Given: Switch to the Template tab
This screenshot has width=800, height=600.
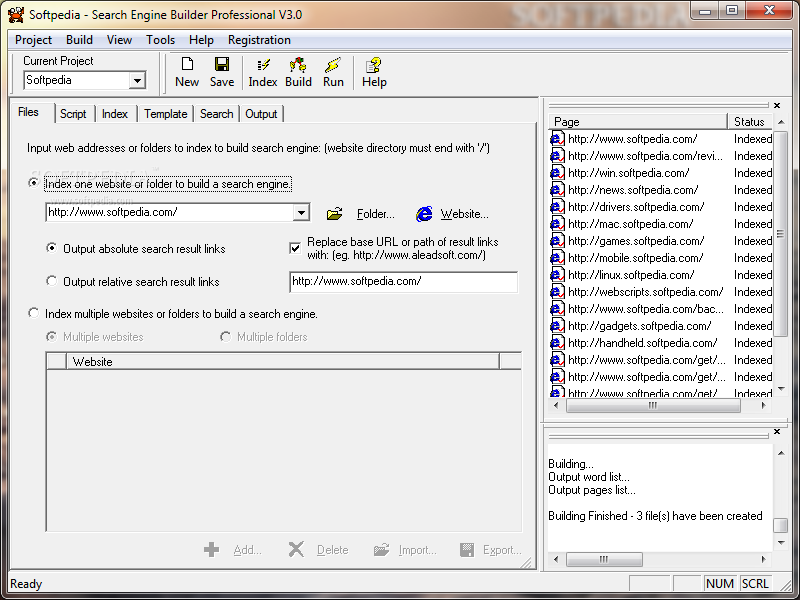Looking at the screenshot, I should [165, 114].
